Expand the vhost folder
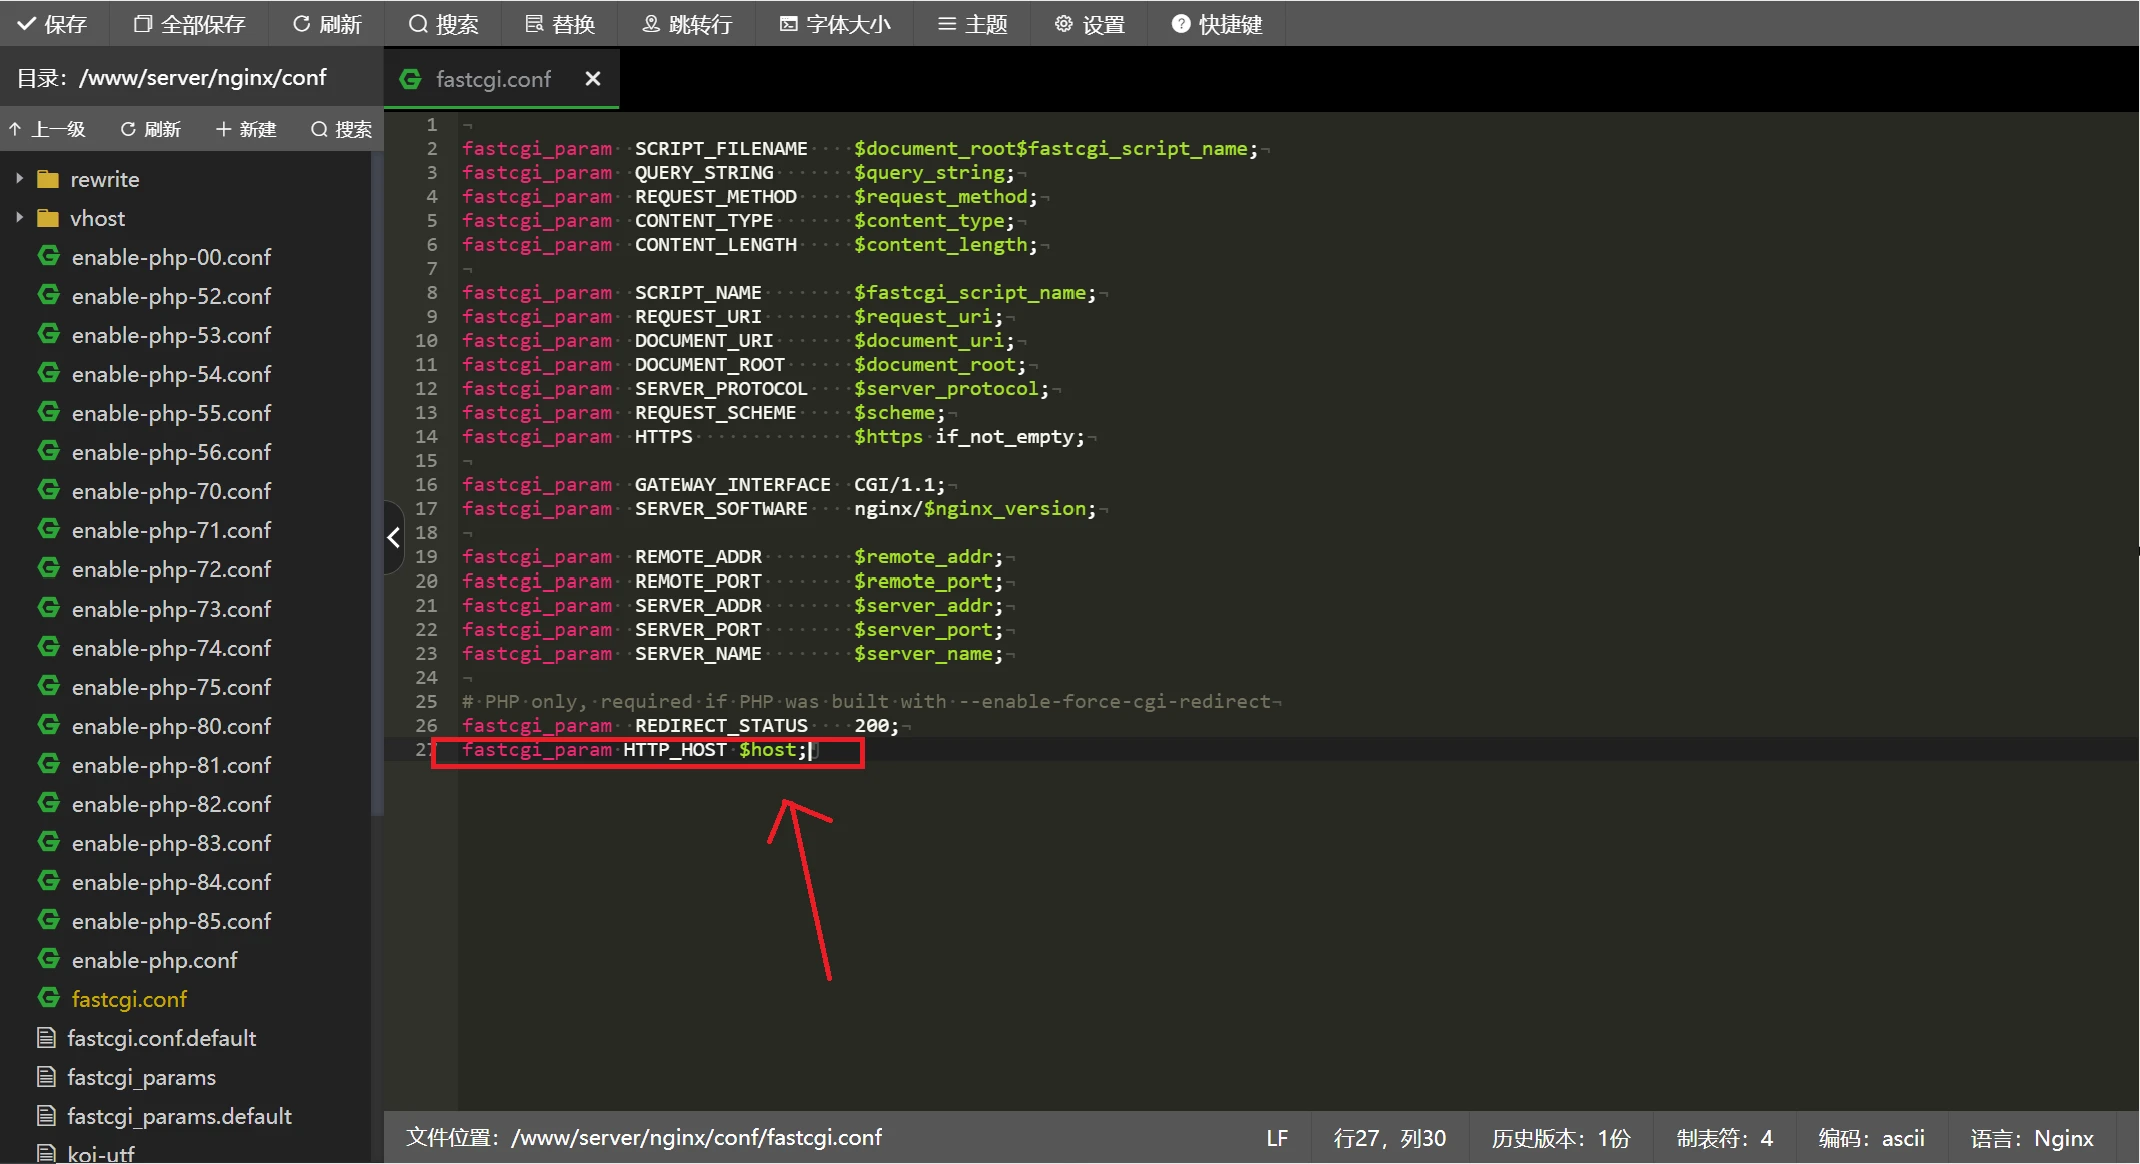Image resolution: width=2140 pixels, height=1164 pixels. pyautogui.click(x=19, y=218)
